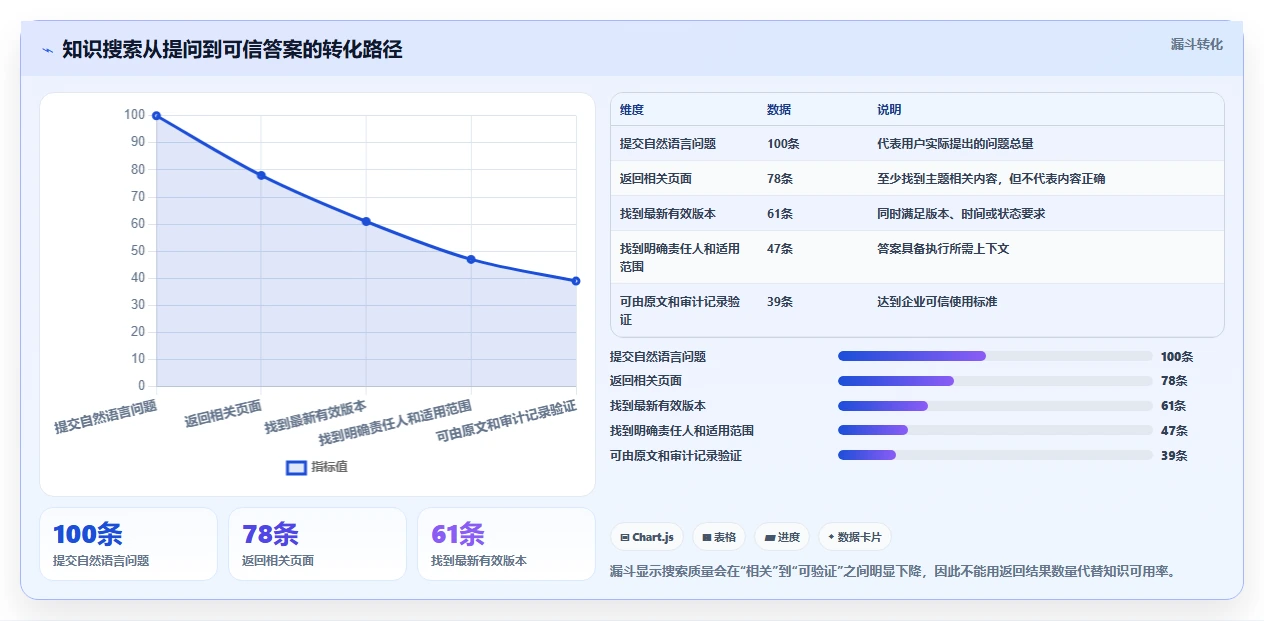Select the Chart.js chip
Screen dimensions: 1264x621
click(647, 537)
